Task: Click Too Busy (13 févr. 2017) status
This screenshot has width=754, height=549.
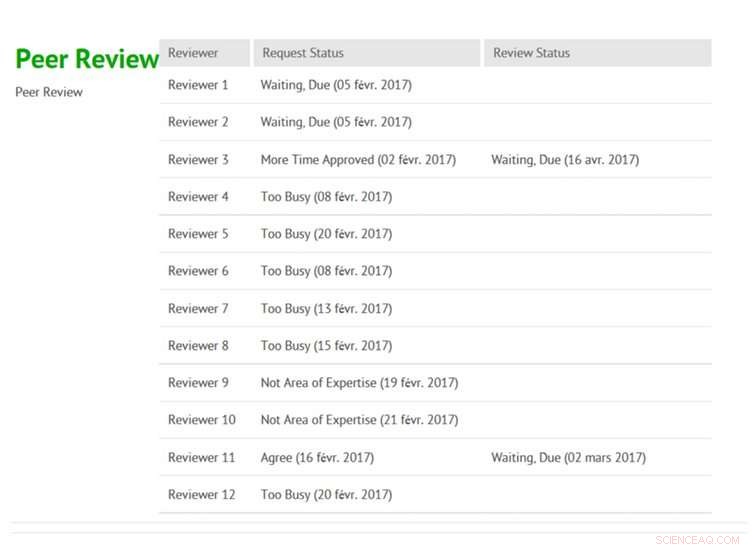Action: point(326,309)
